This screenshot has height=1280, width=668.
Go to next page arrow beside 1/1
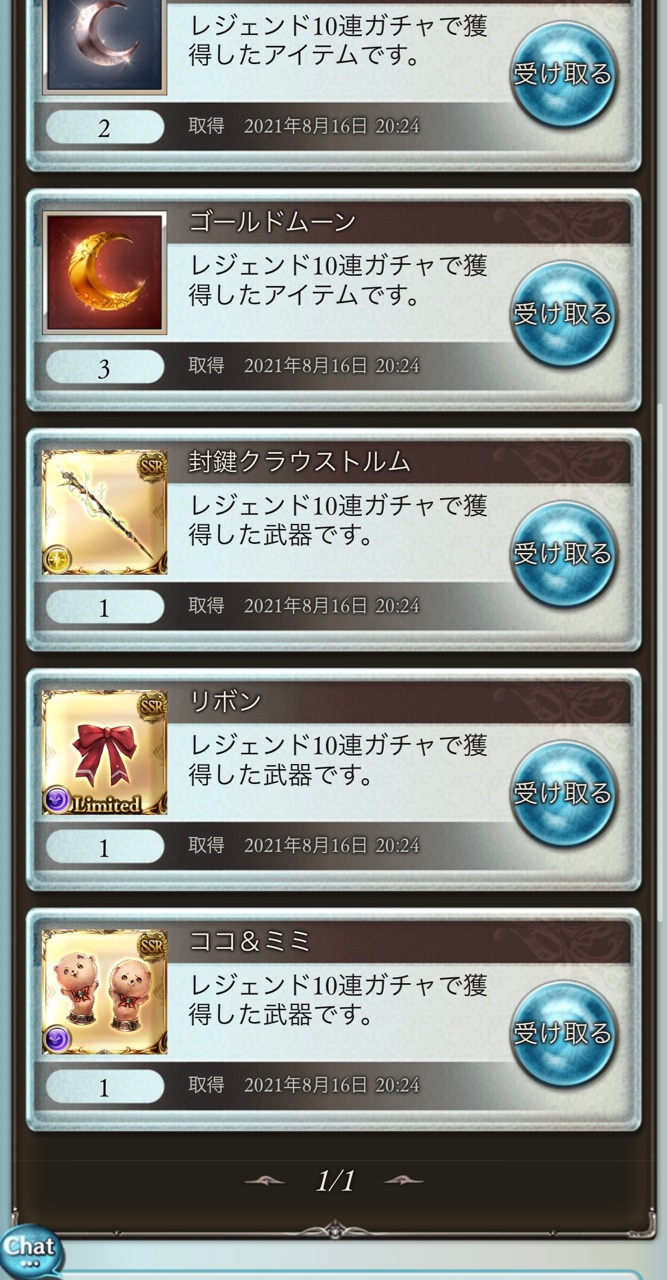[403, 1181]
